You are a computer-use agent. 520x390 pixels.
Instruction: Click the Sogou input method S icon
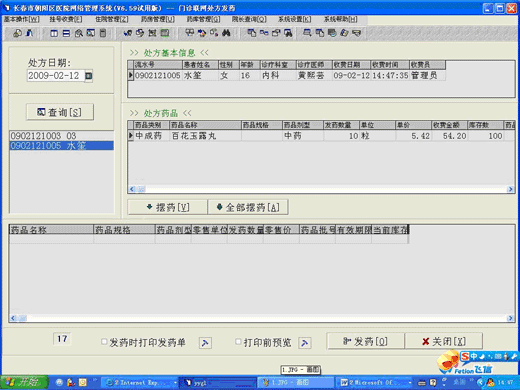[x=465, y=356]
